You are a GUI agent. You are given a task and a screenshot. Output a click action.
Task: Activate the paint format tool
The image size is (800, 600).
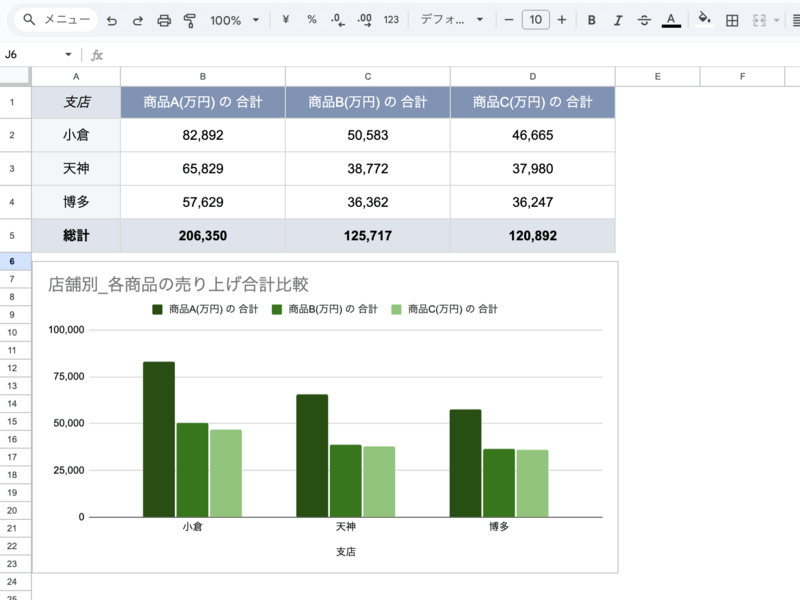pos(190,20)
